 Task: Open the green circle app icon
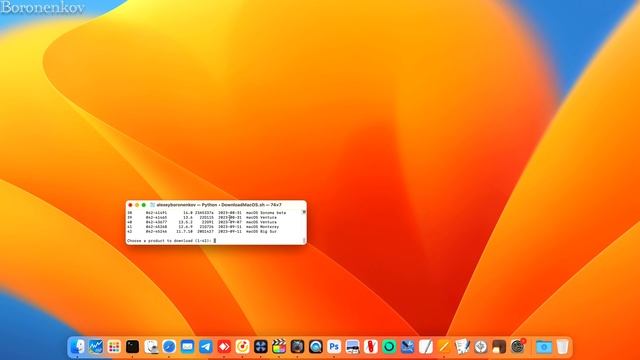coord(389,347)
